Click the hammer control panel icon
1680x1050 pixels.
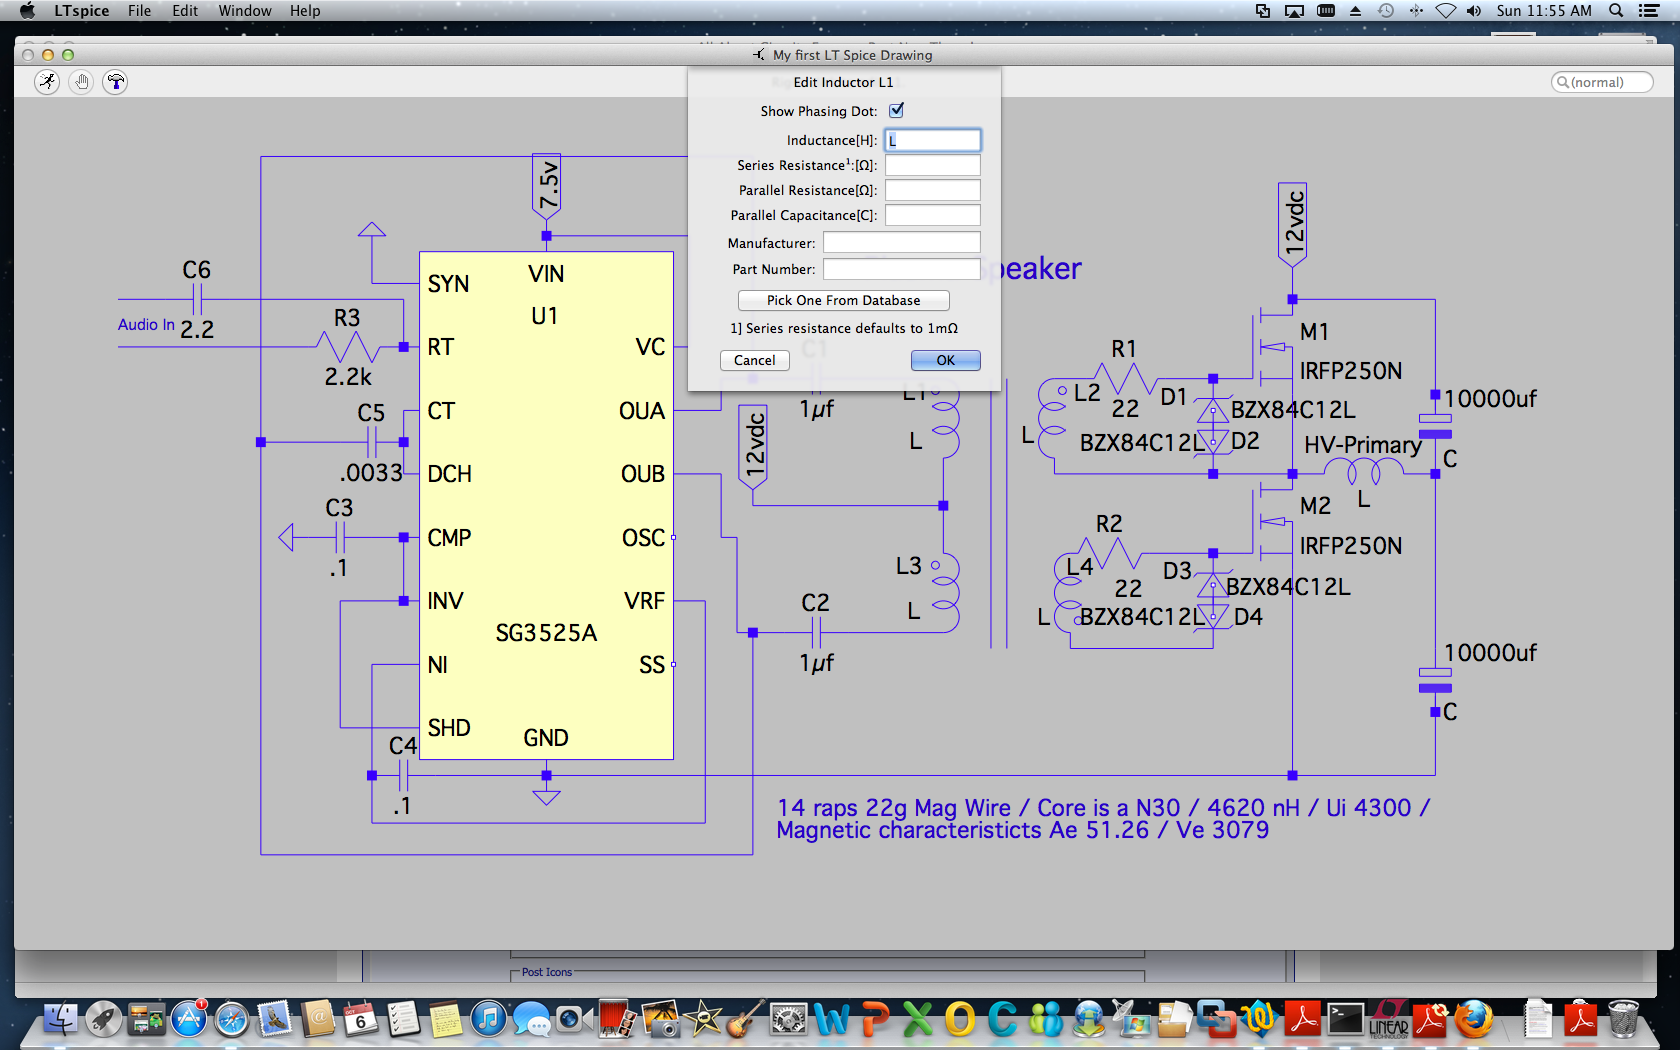pyautogui.click(x=115, y=82)
